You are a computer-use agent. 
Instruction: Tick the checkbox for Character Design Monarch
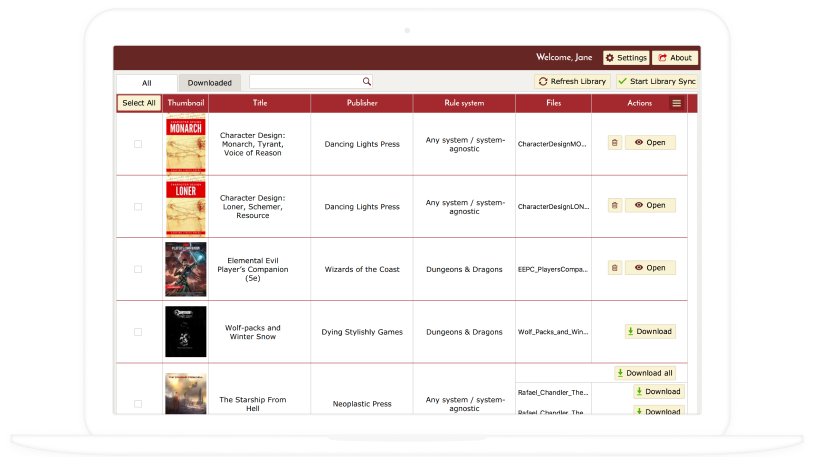pos(138,144)
